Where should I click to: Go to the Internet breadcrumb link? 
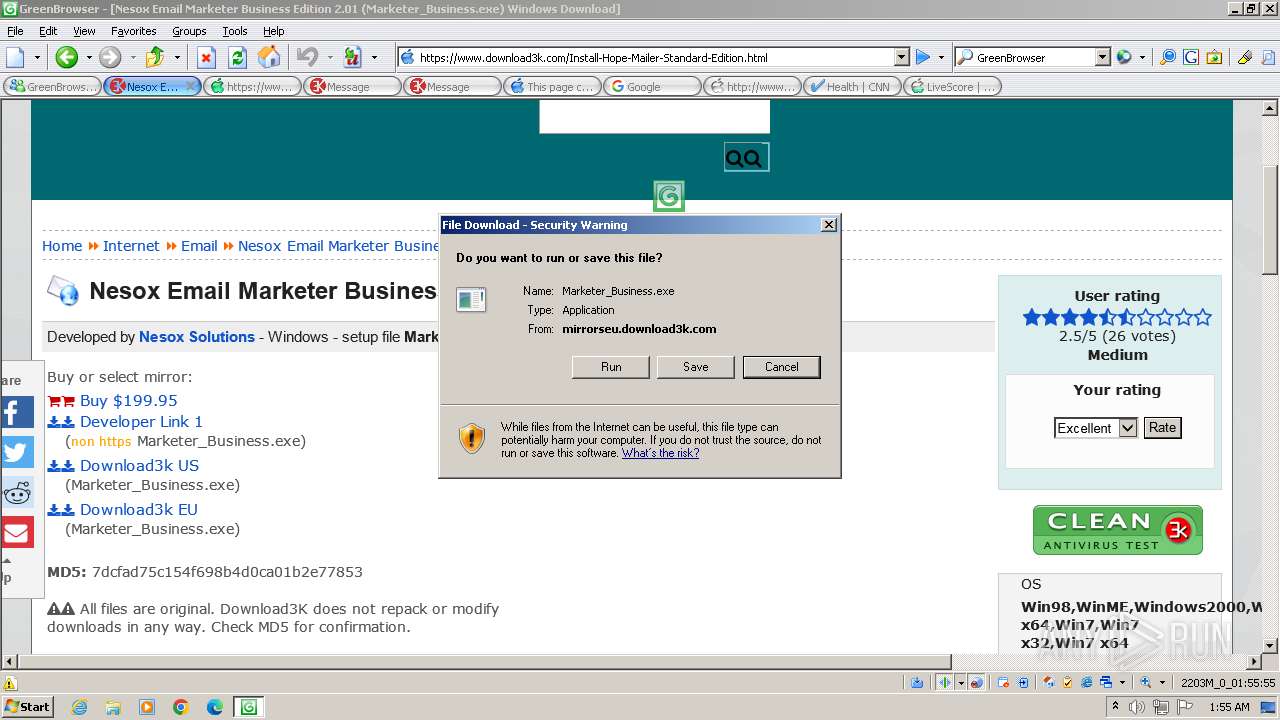click(131, 246)
